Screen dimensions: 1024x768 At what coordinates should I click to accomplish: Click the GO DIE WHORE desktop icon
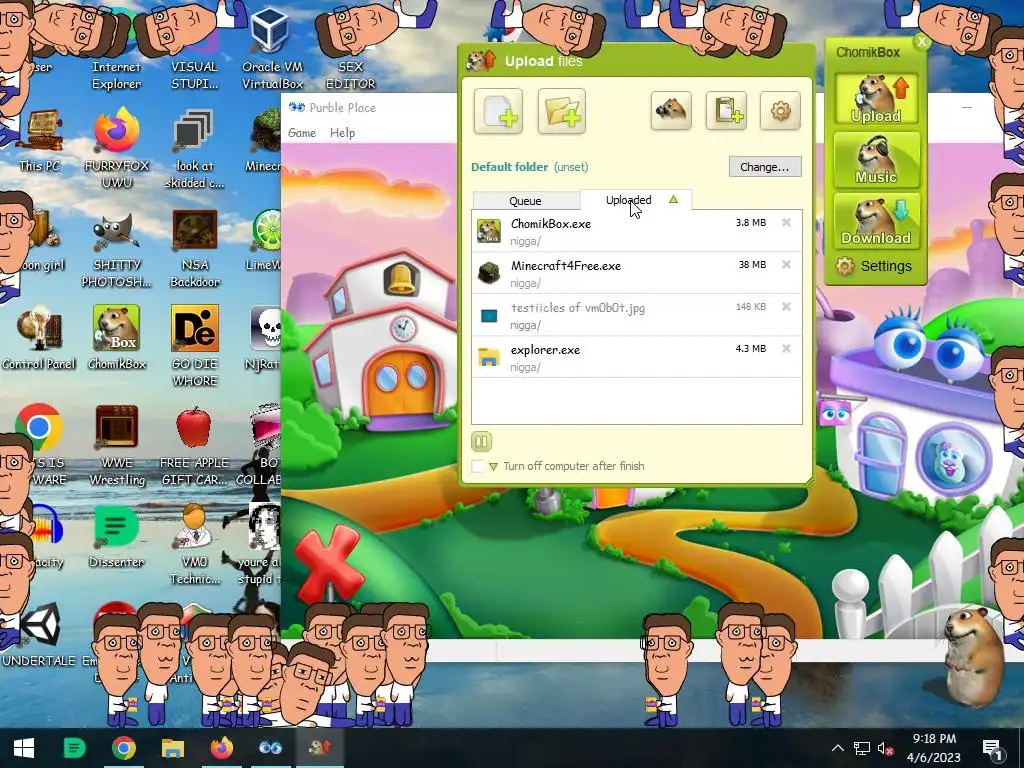[195, 346]
